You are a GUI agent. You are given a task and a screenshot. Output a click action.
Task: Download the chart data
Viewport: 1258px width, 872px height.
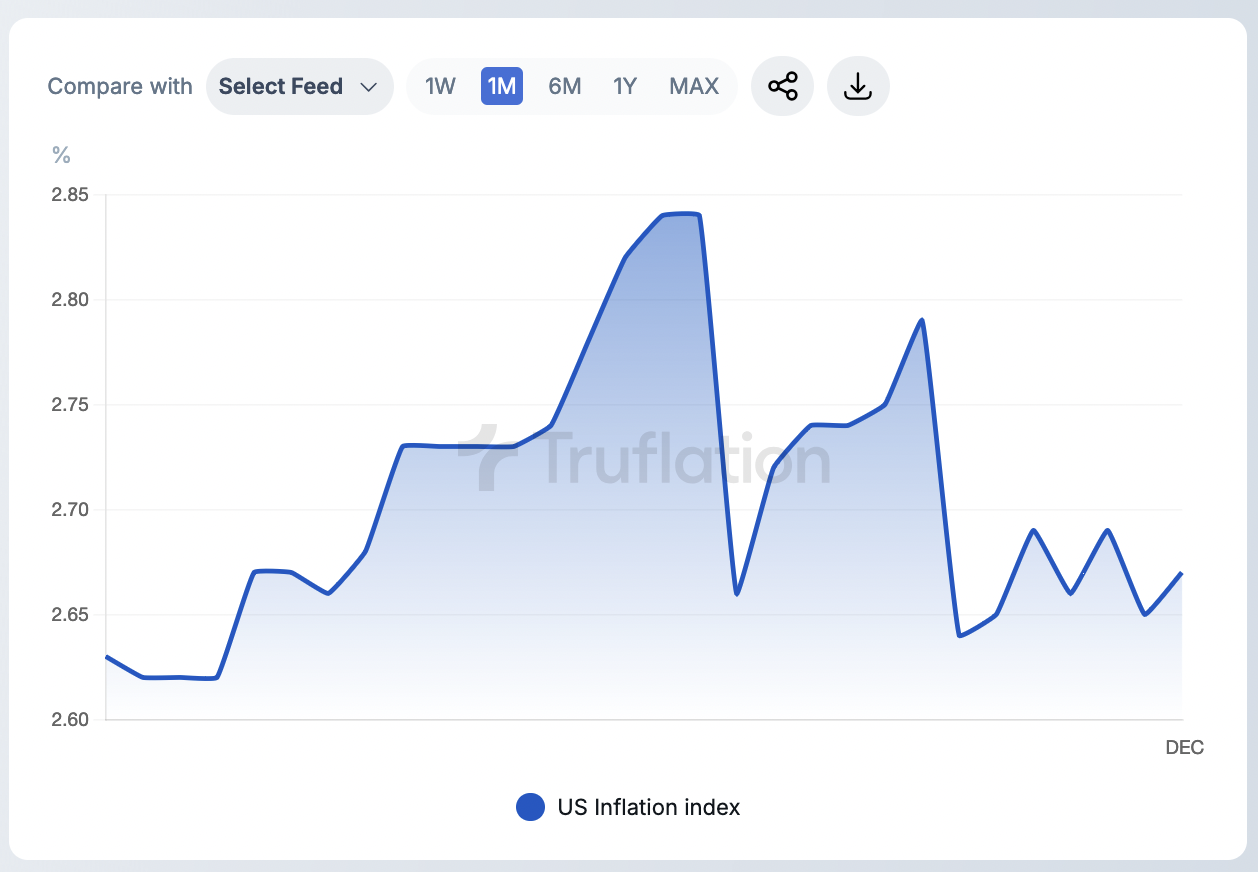point(858,86)
